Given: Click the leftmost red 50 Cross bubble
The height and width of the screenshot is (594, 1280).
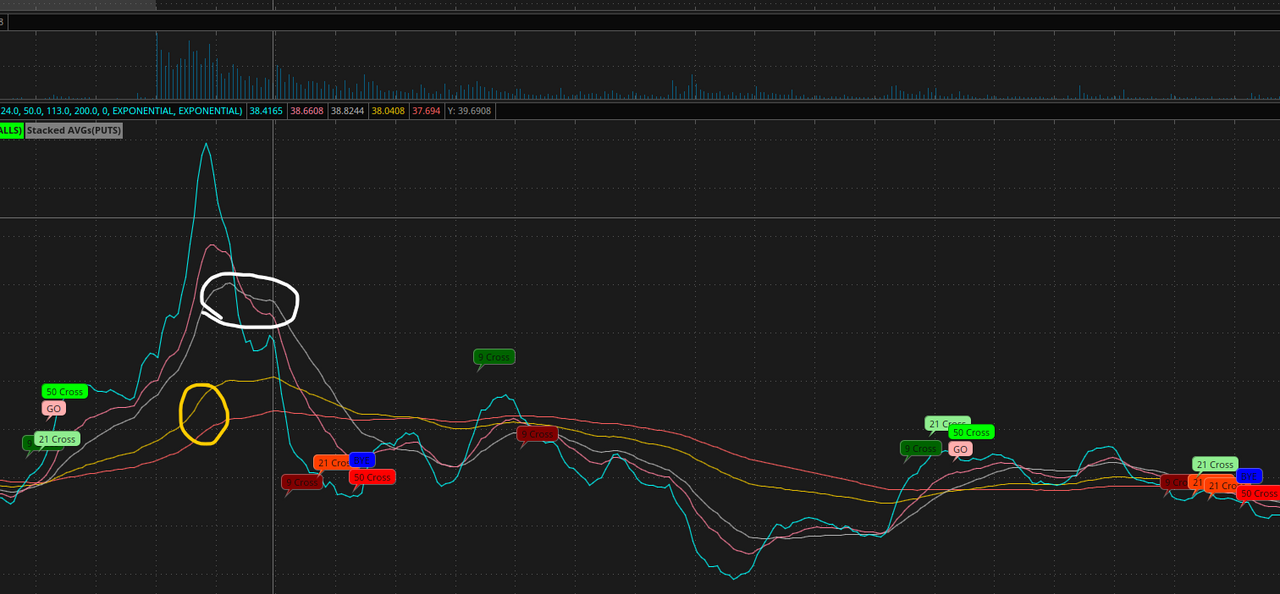Looking at the screenshot, I should click(372, 477).
